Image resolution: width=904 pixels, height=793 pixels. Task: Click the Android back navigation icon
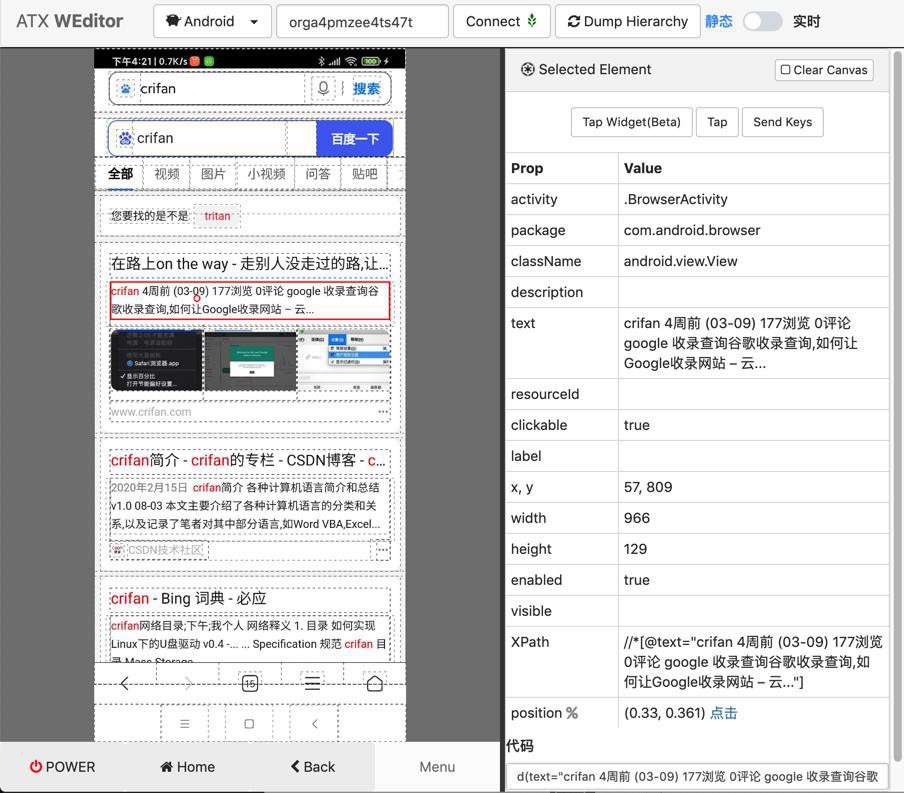[x=314, y=724]
